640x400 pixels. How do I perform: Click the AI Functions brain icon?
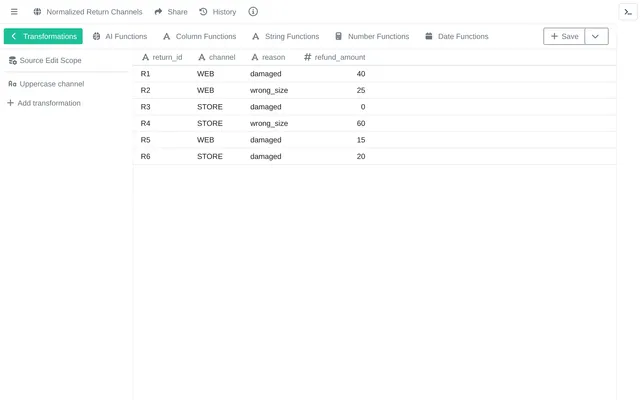96,36
